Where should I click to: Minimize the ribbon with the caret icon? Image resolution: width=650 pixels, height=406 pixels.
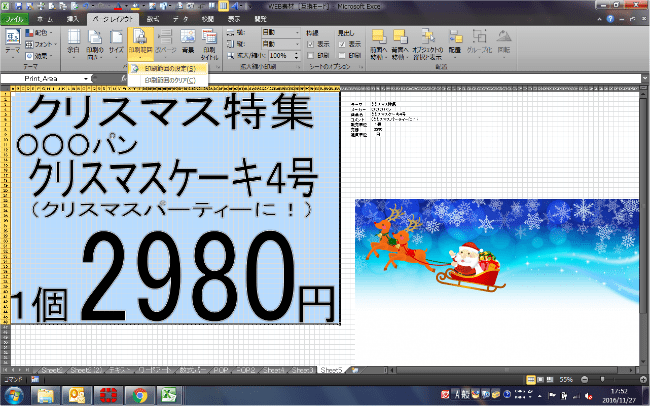(599, 19)
